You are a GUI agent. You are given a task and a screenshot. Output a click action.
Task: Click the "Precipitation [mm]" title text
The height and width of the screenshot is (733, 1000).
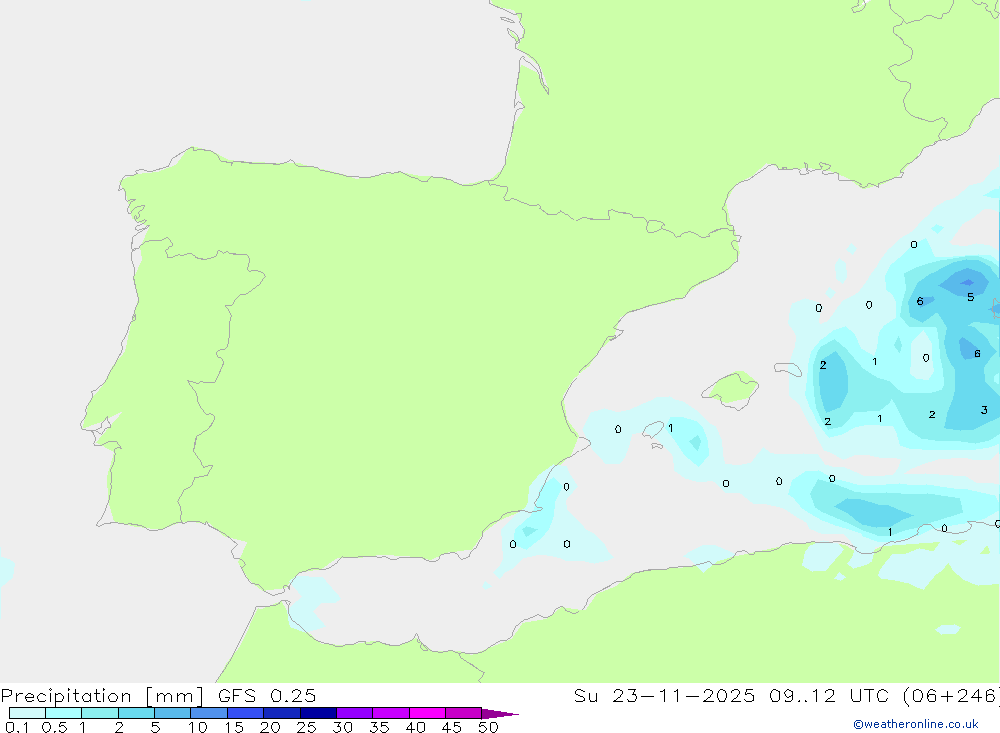click(102, 696)
